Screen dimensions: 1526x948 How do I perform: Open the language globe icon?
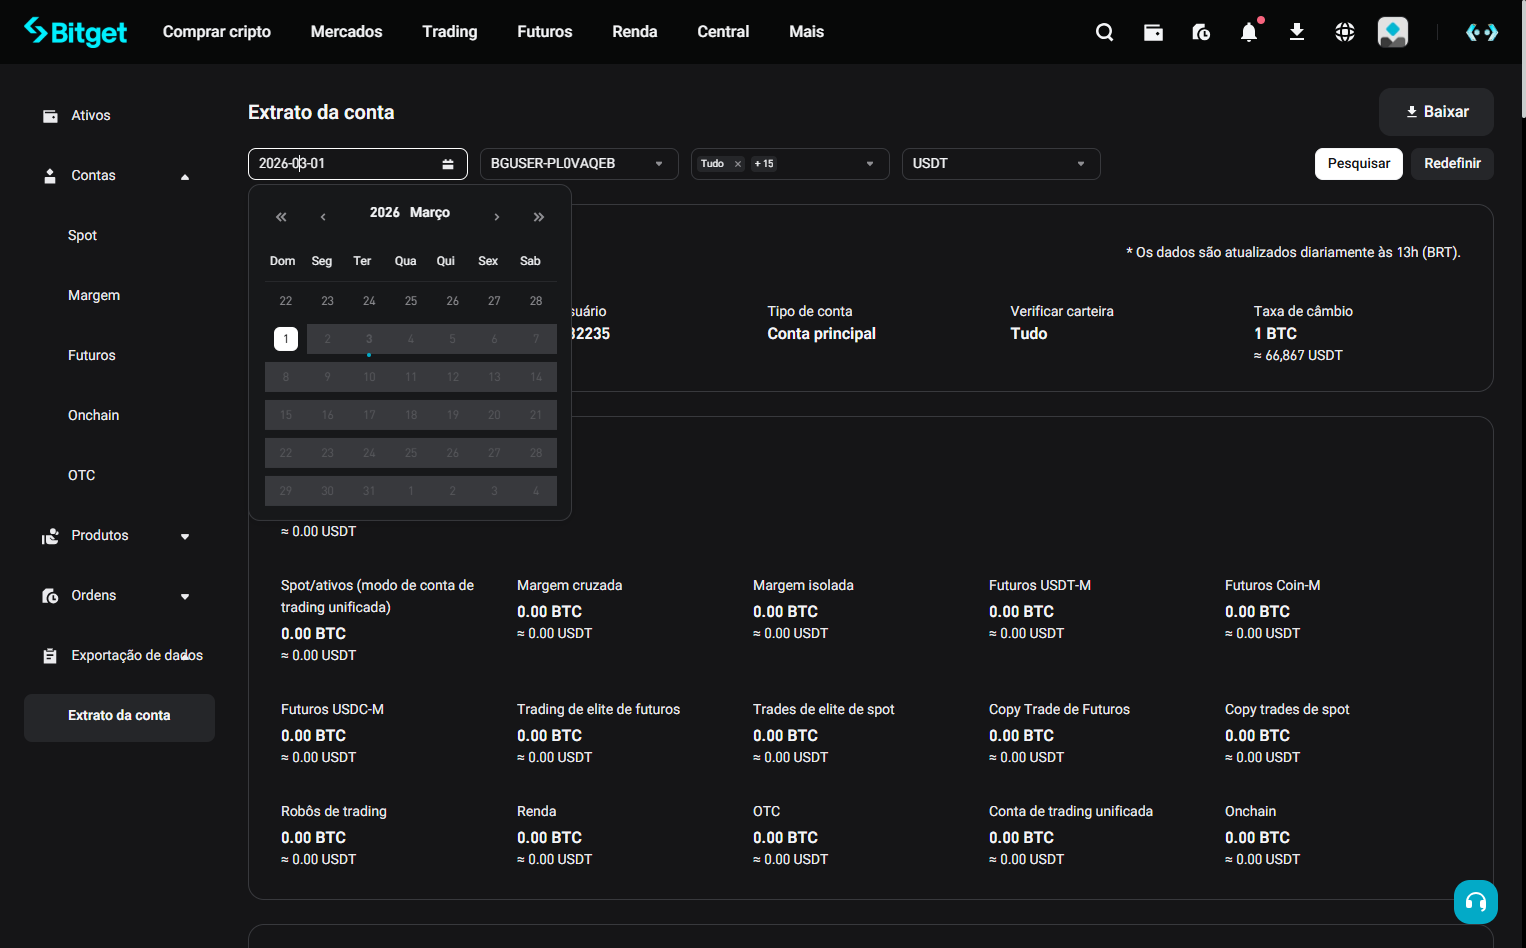[1345, 32]
